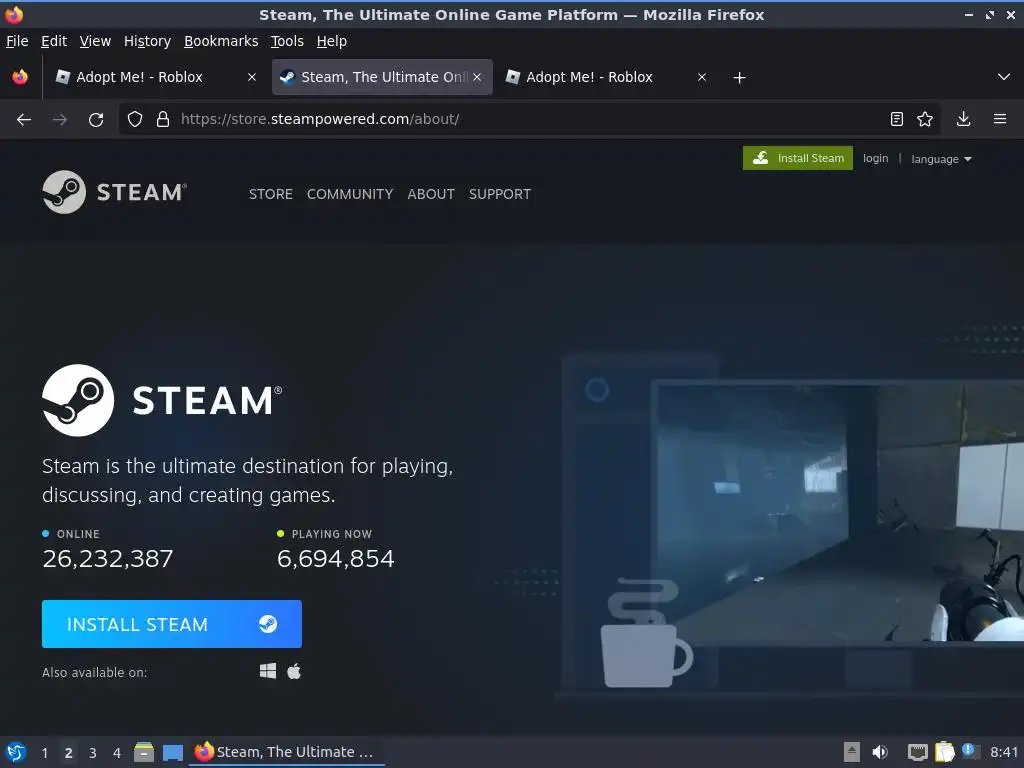Open the system start menu in taskbar
Image resolution: width=1024 pixels, height=768 pixels.
[x=16, y=752]
